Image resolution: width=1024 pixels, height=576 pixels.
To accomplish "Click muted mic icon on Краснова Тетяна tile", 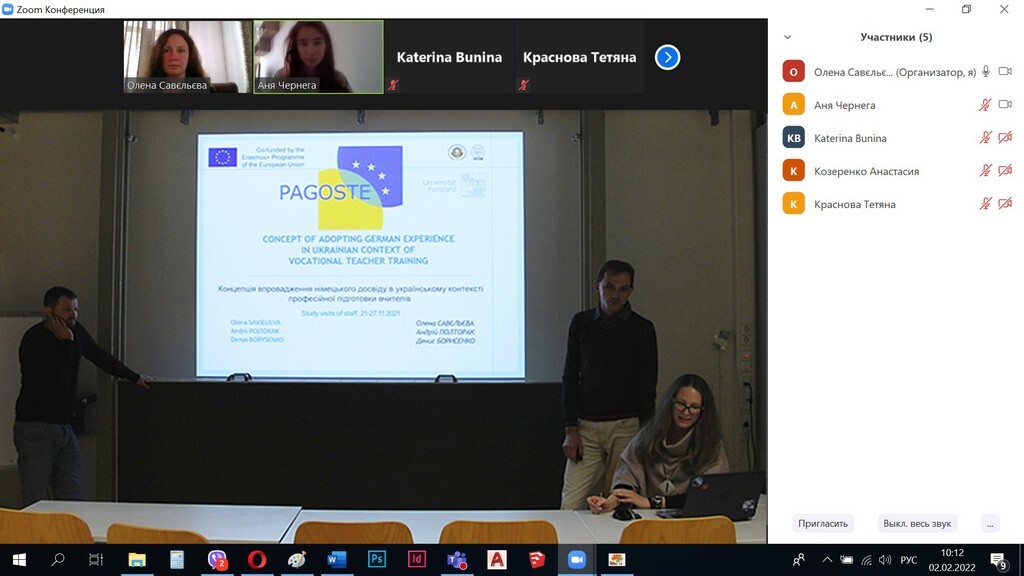I will (x=524, y=85).
